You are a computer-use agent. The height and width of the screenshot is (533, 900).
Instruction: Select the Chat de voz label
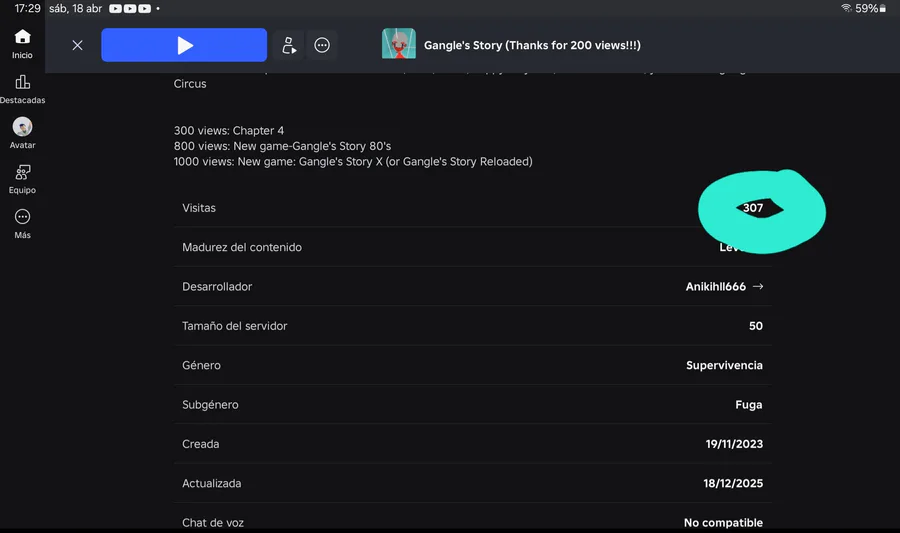pyautogui.click(x=213, y=523)
